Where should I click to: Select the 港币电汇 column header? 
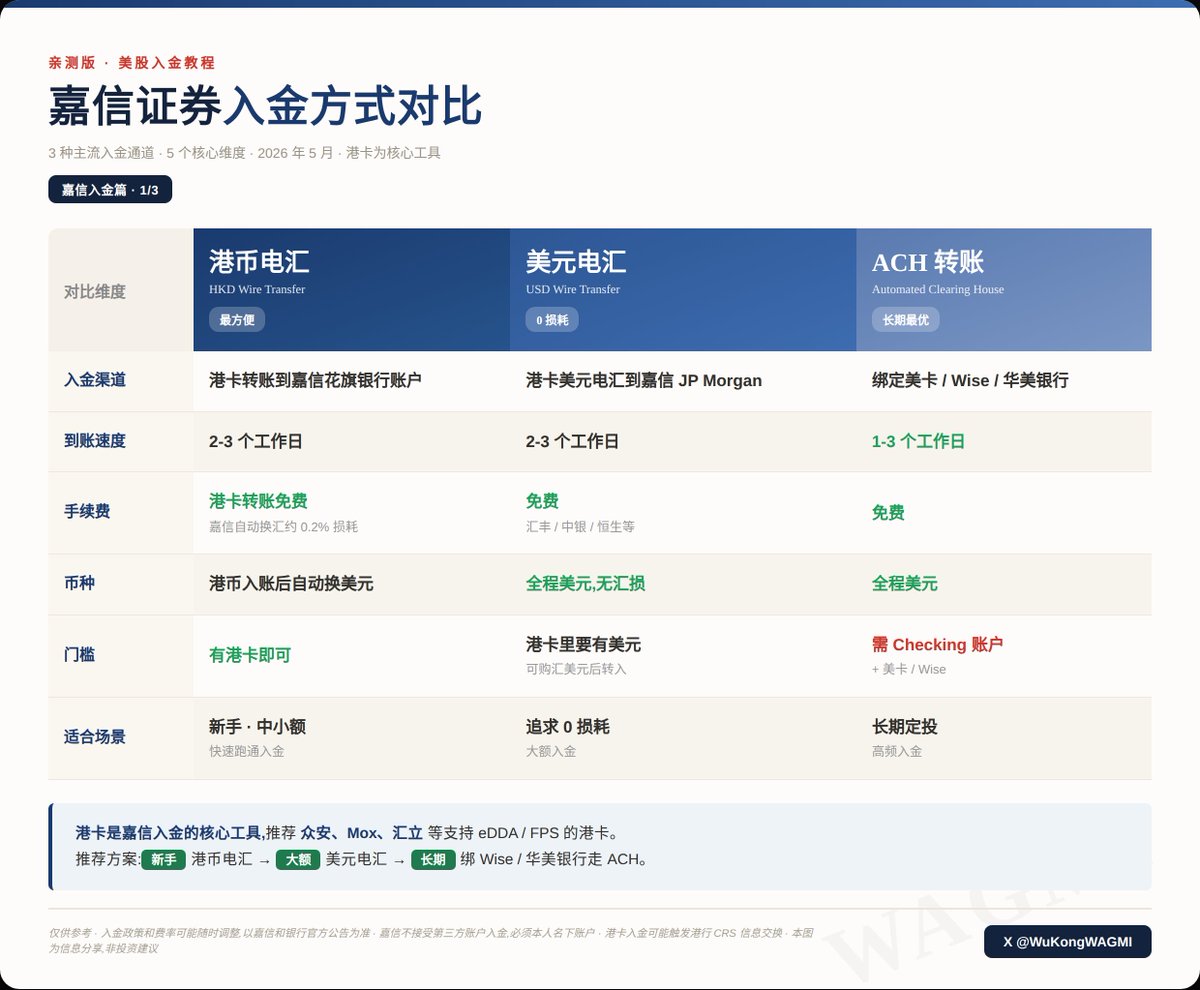352,290
